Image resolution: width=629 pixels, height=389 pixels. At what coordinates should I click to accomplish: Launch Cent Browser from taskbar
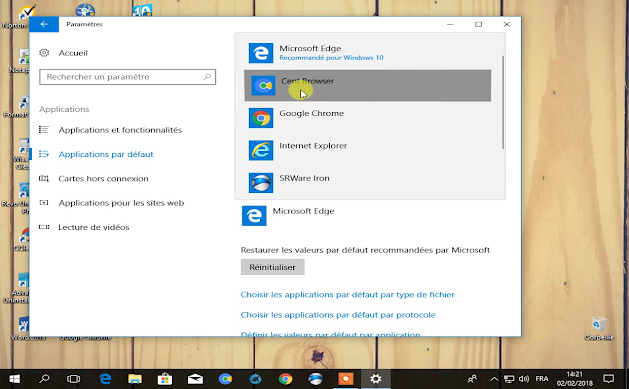pyautogui.click(x=225, y=379)
